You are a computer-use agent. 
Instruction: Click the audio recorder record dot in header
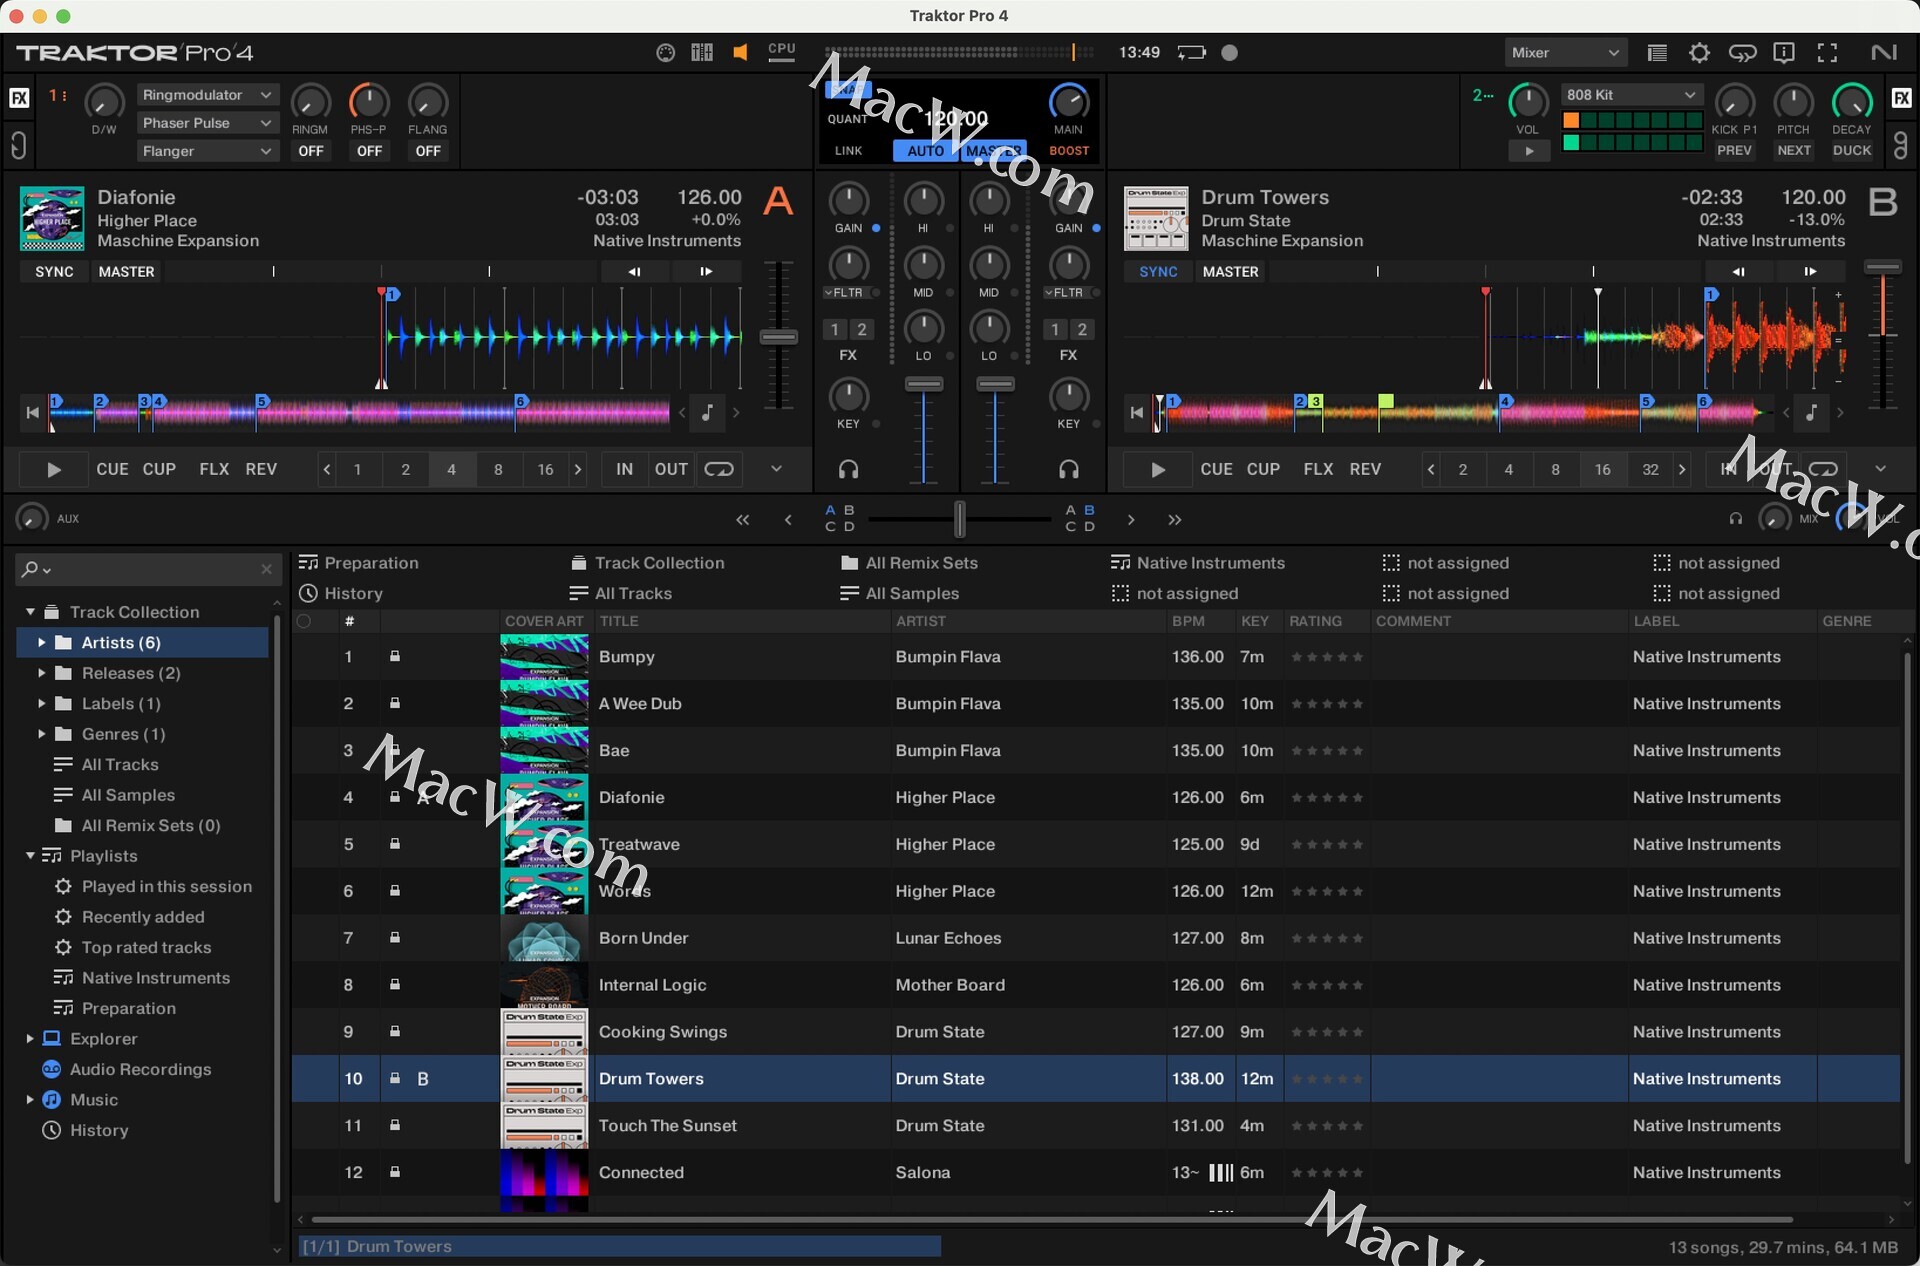(x=1230, y=53)
